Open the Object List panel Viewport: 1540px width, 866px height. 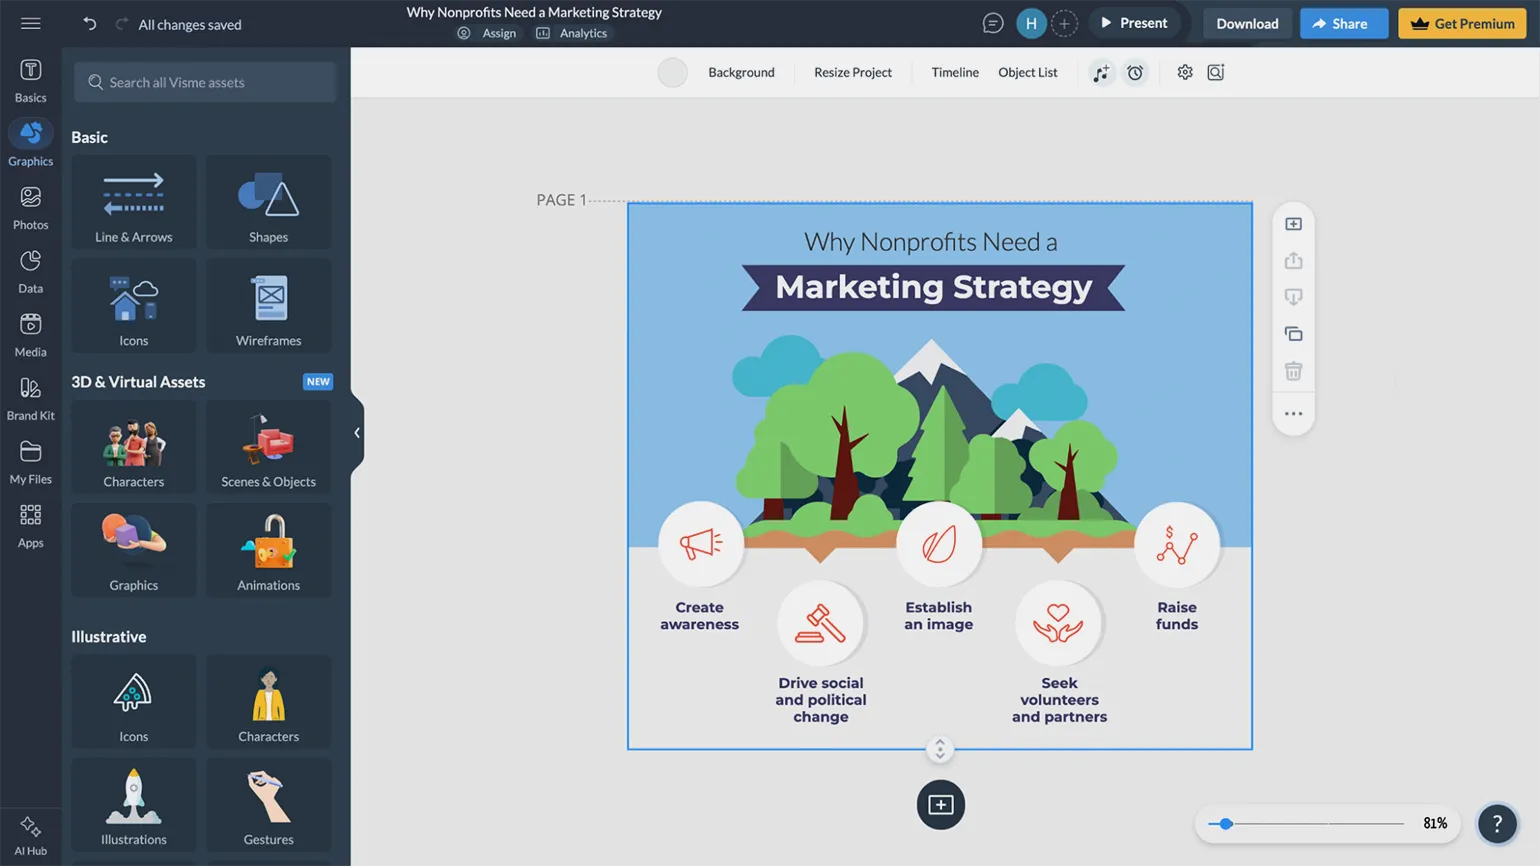coord(1027,72)
